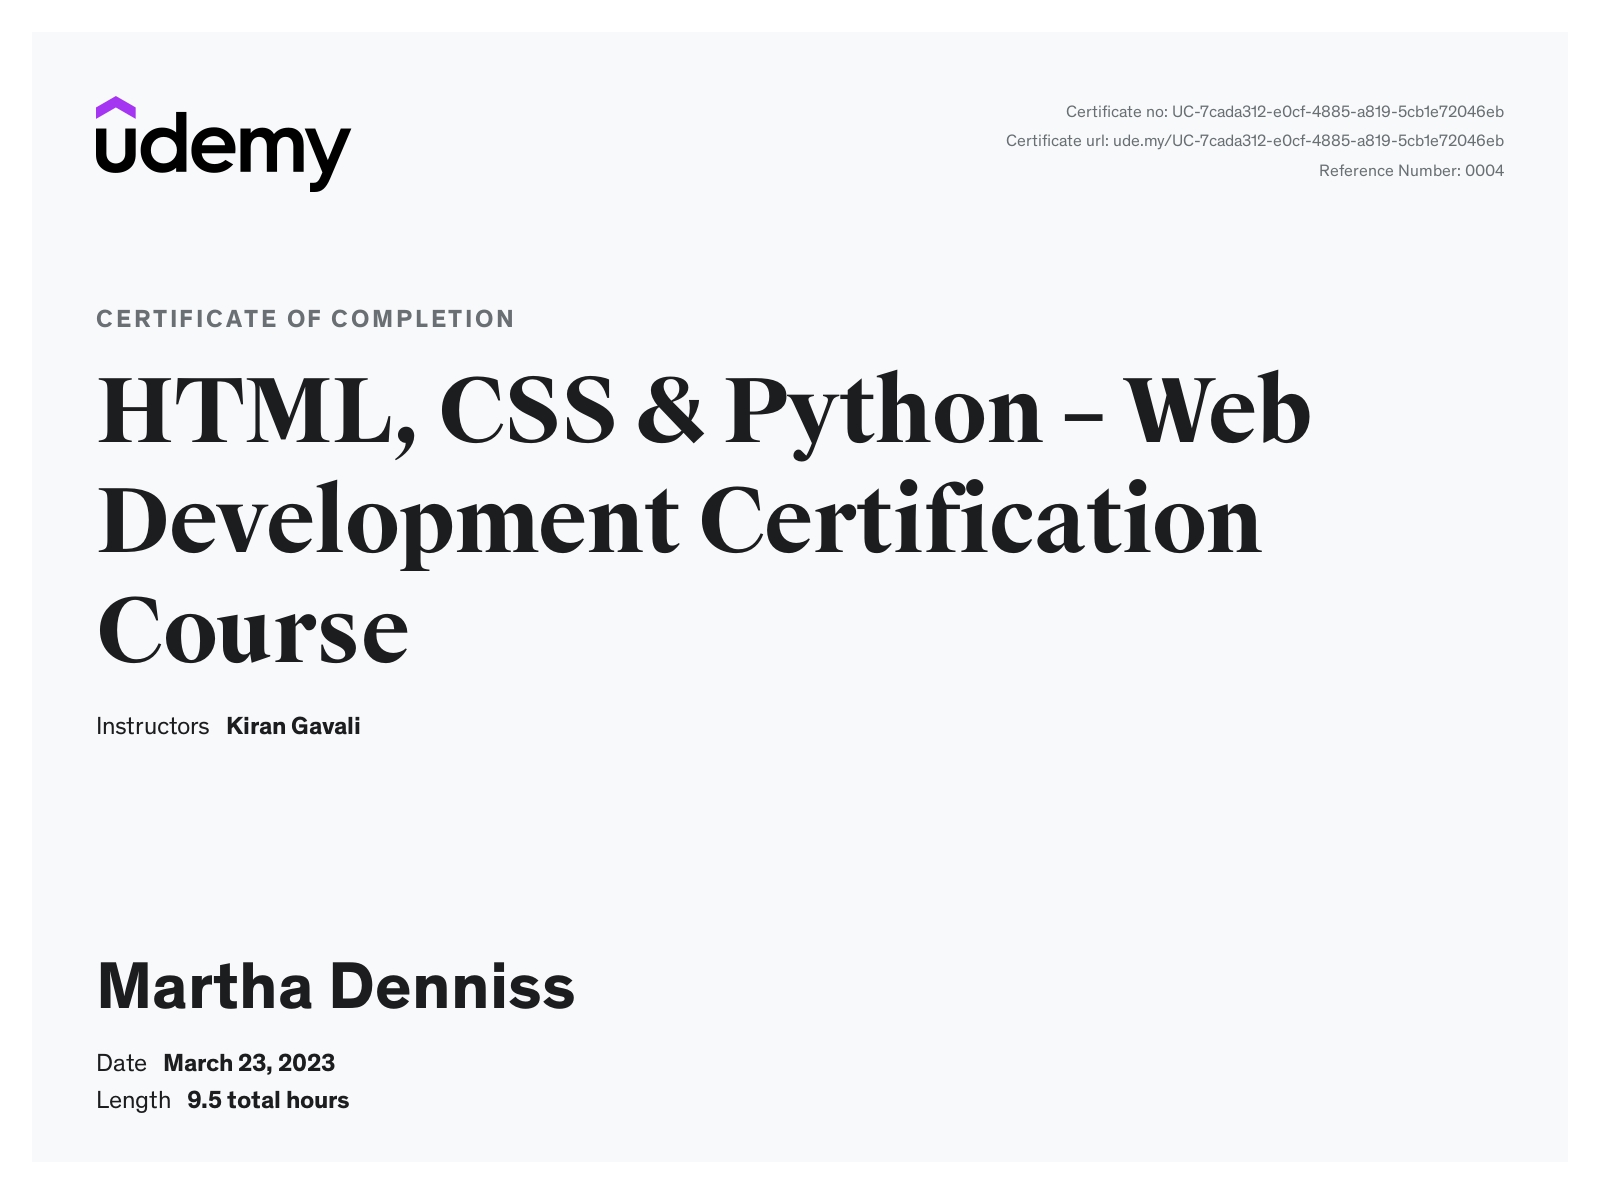The image size is (1600, 1190).
Task: Open the certificate url ude.my link text
Action: tap(1308, 141)
